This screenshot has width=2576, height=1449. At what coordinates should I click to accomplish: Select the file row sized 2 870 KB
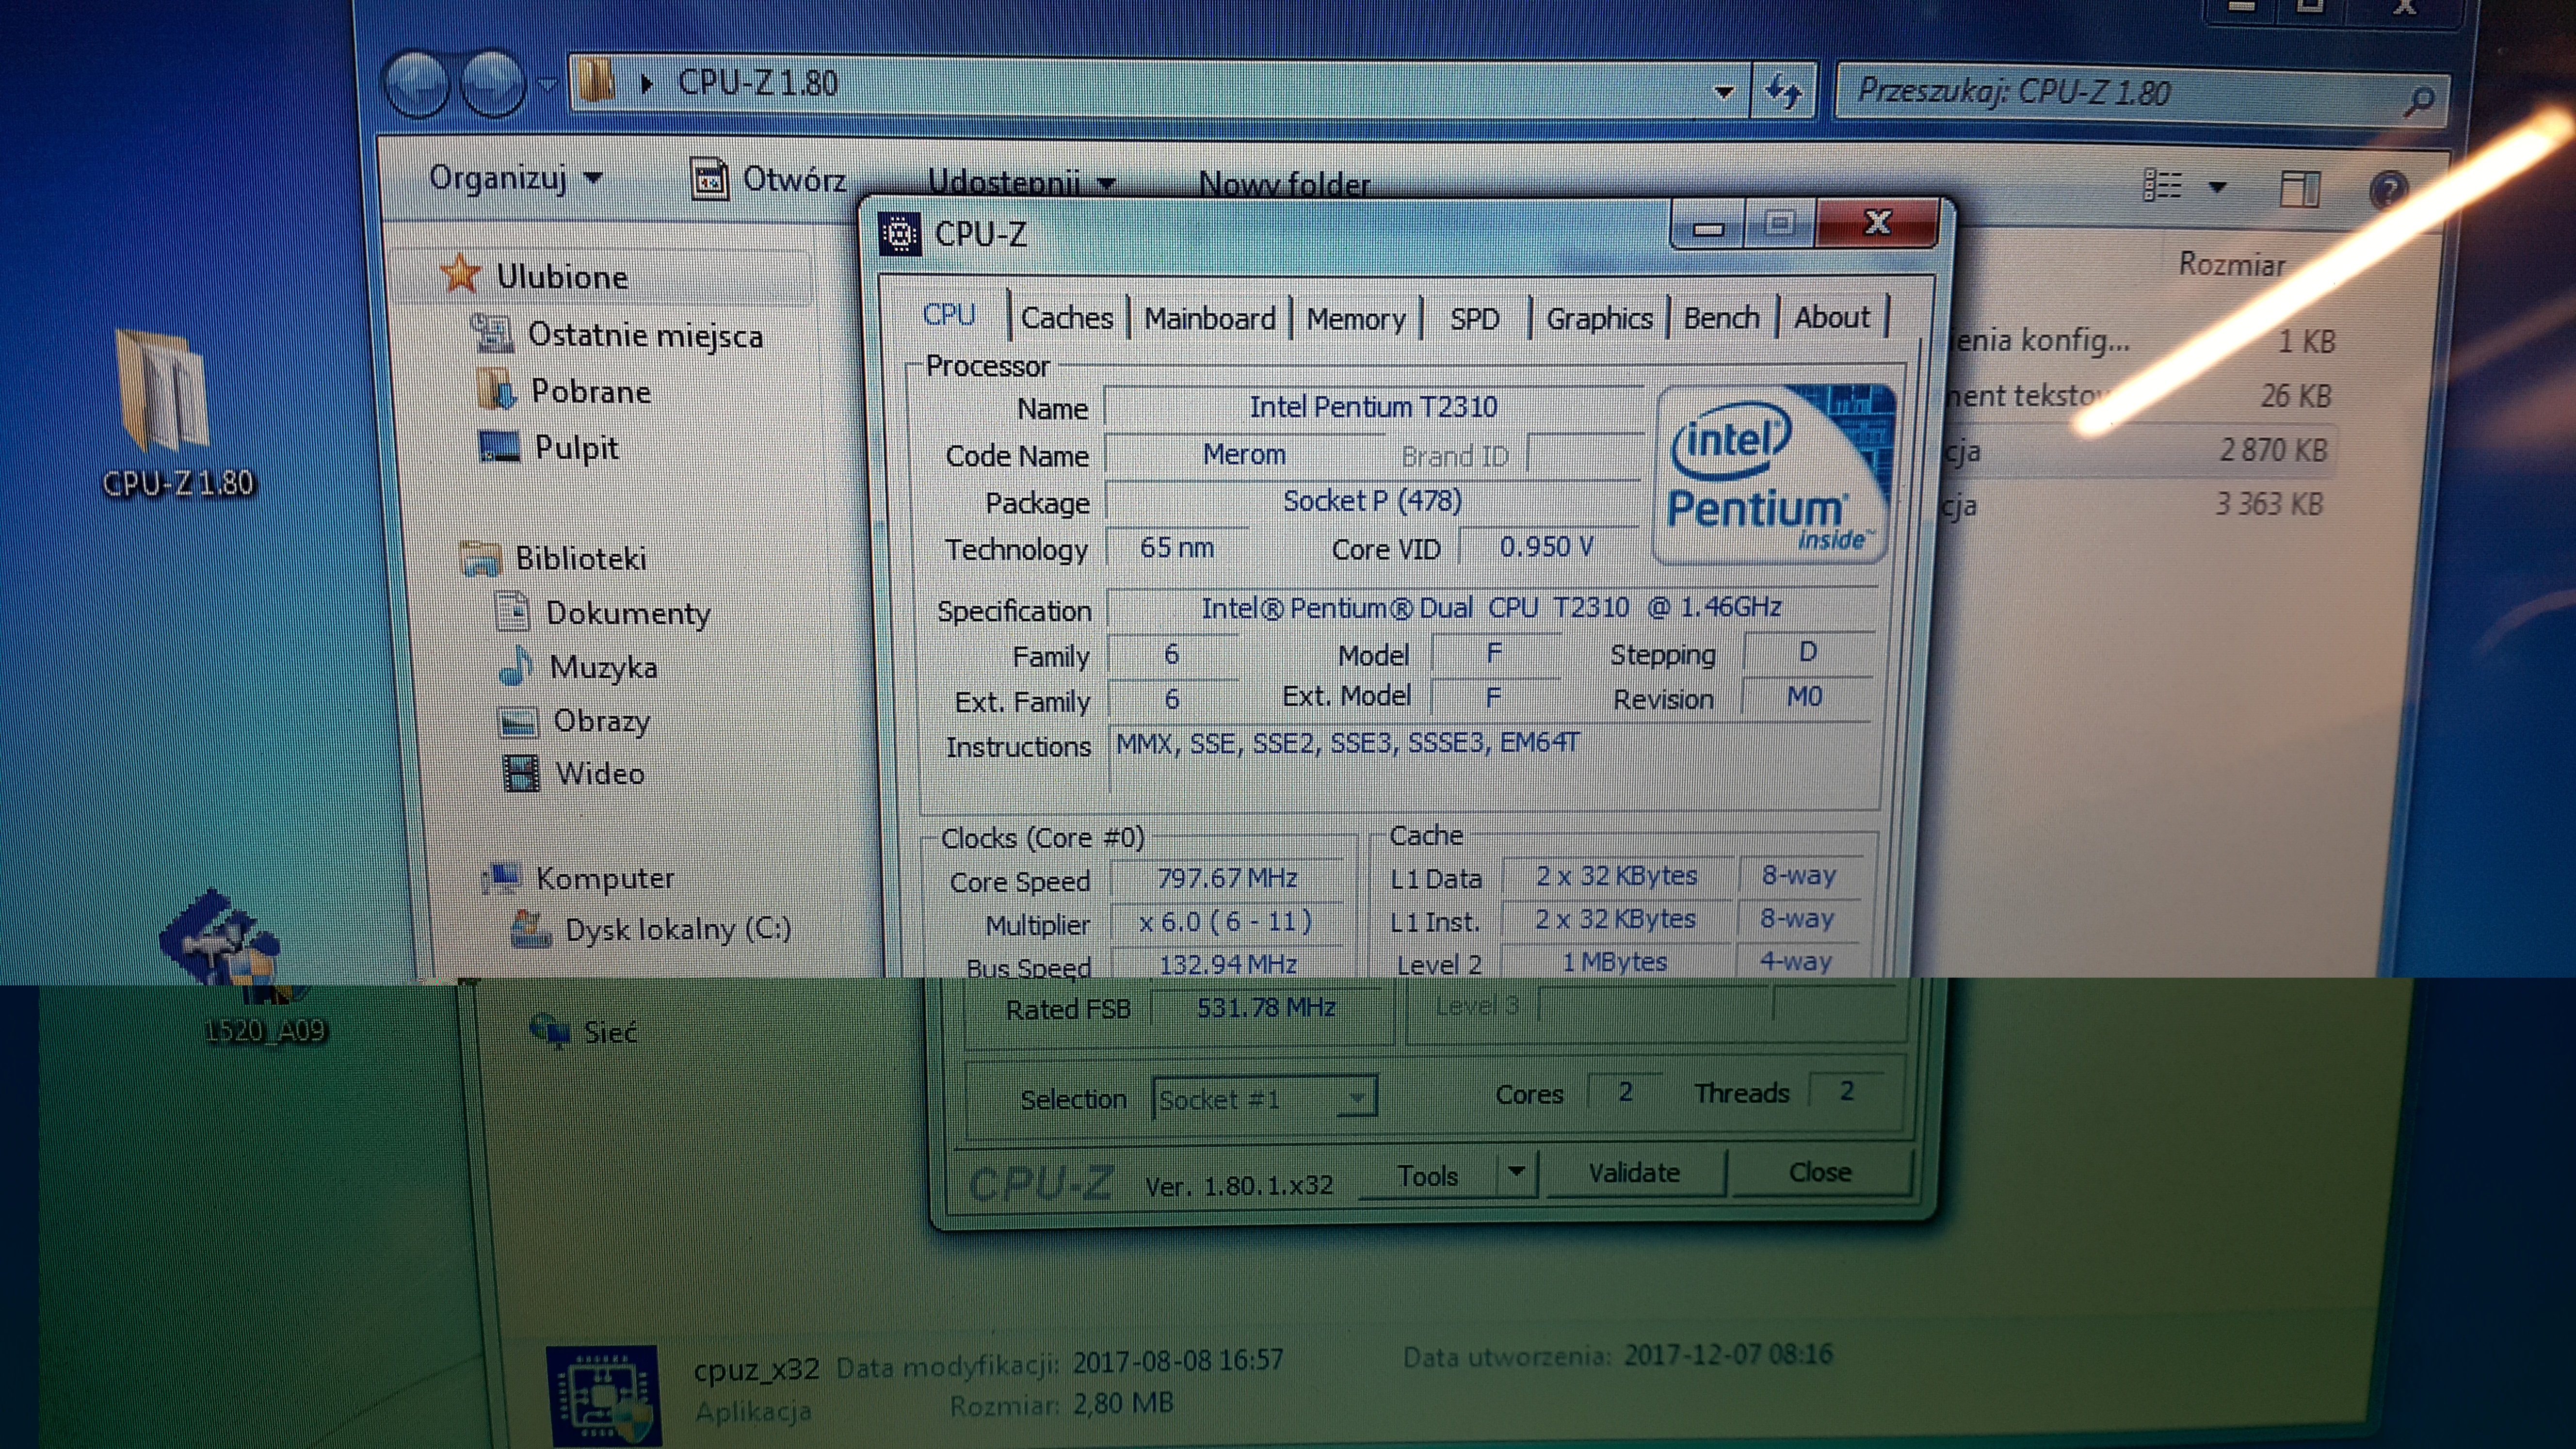[2140, 451]
